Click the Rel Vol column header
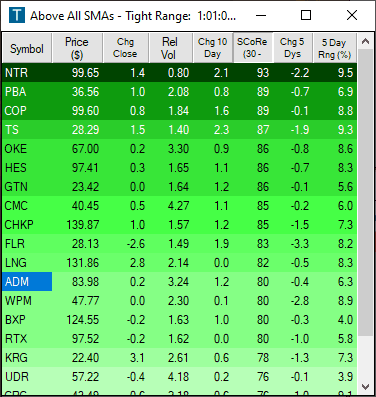This screenshot has width=376, height=397. [170, 48]
